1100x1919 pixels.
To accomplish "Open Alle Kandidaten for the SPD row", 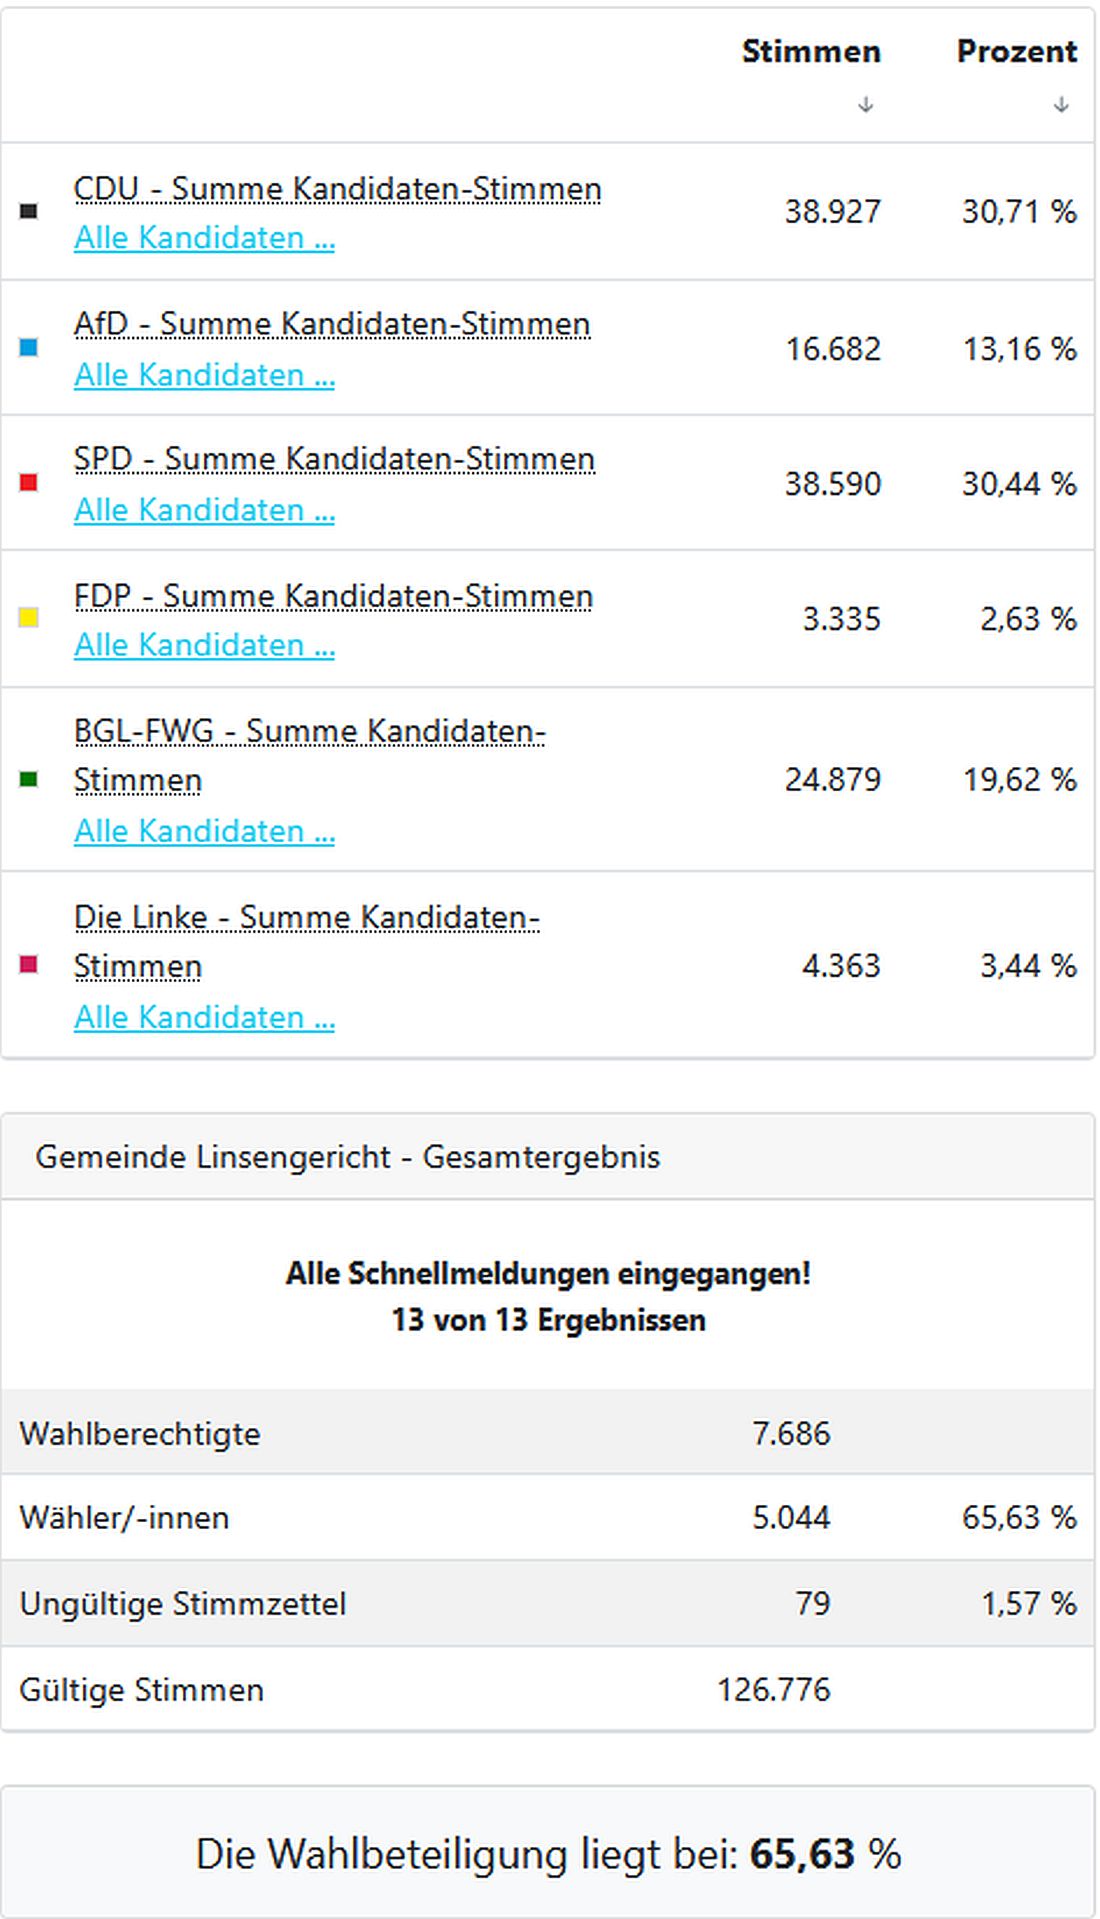I will [x=203, y=510].
